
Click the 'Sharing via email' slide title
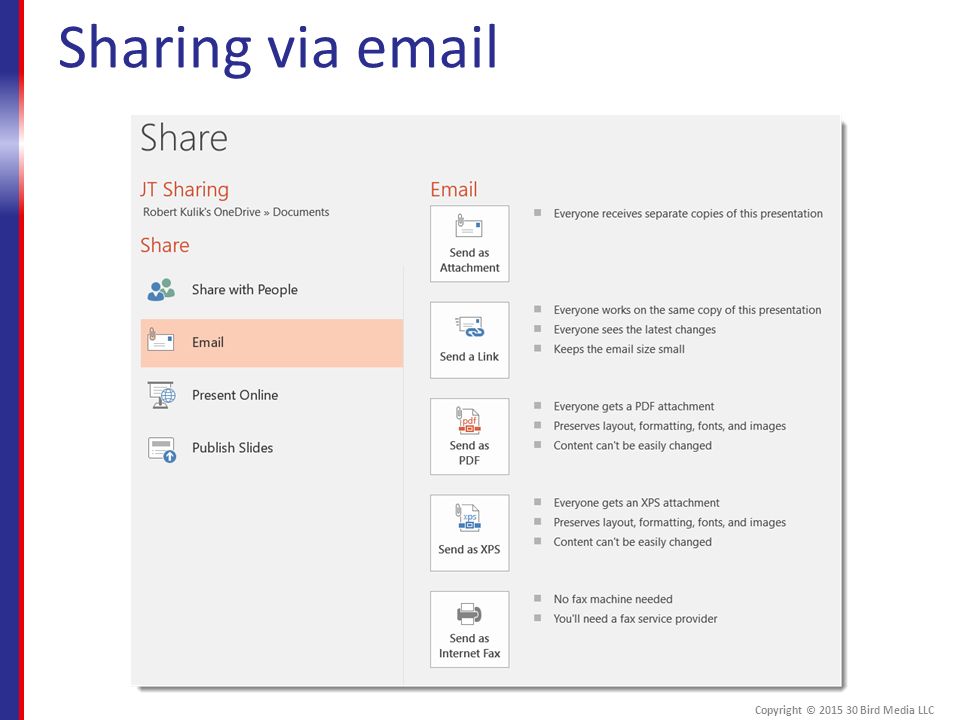click(277, 49)
